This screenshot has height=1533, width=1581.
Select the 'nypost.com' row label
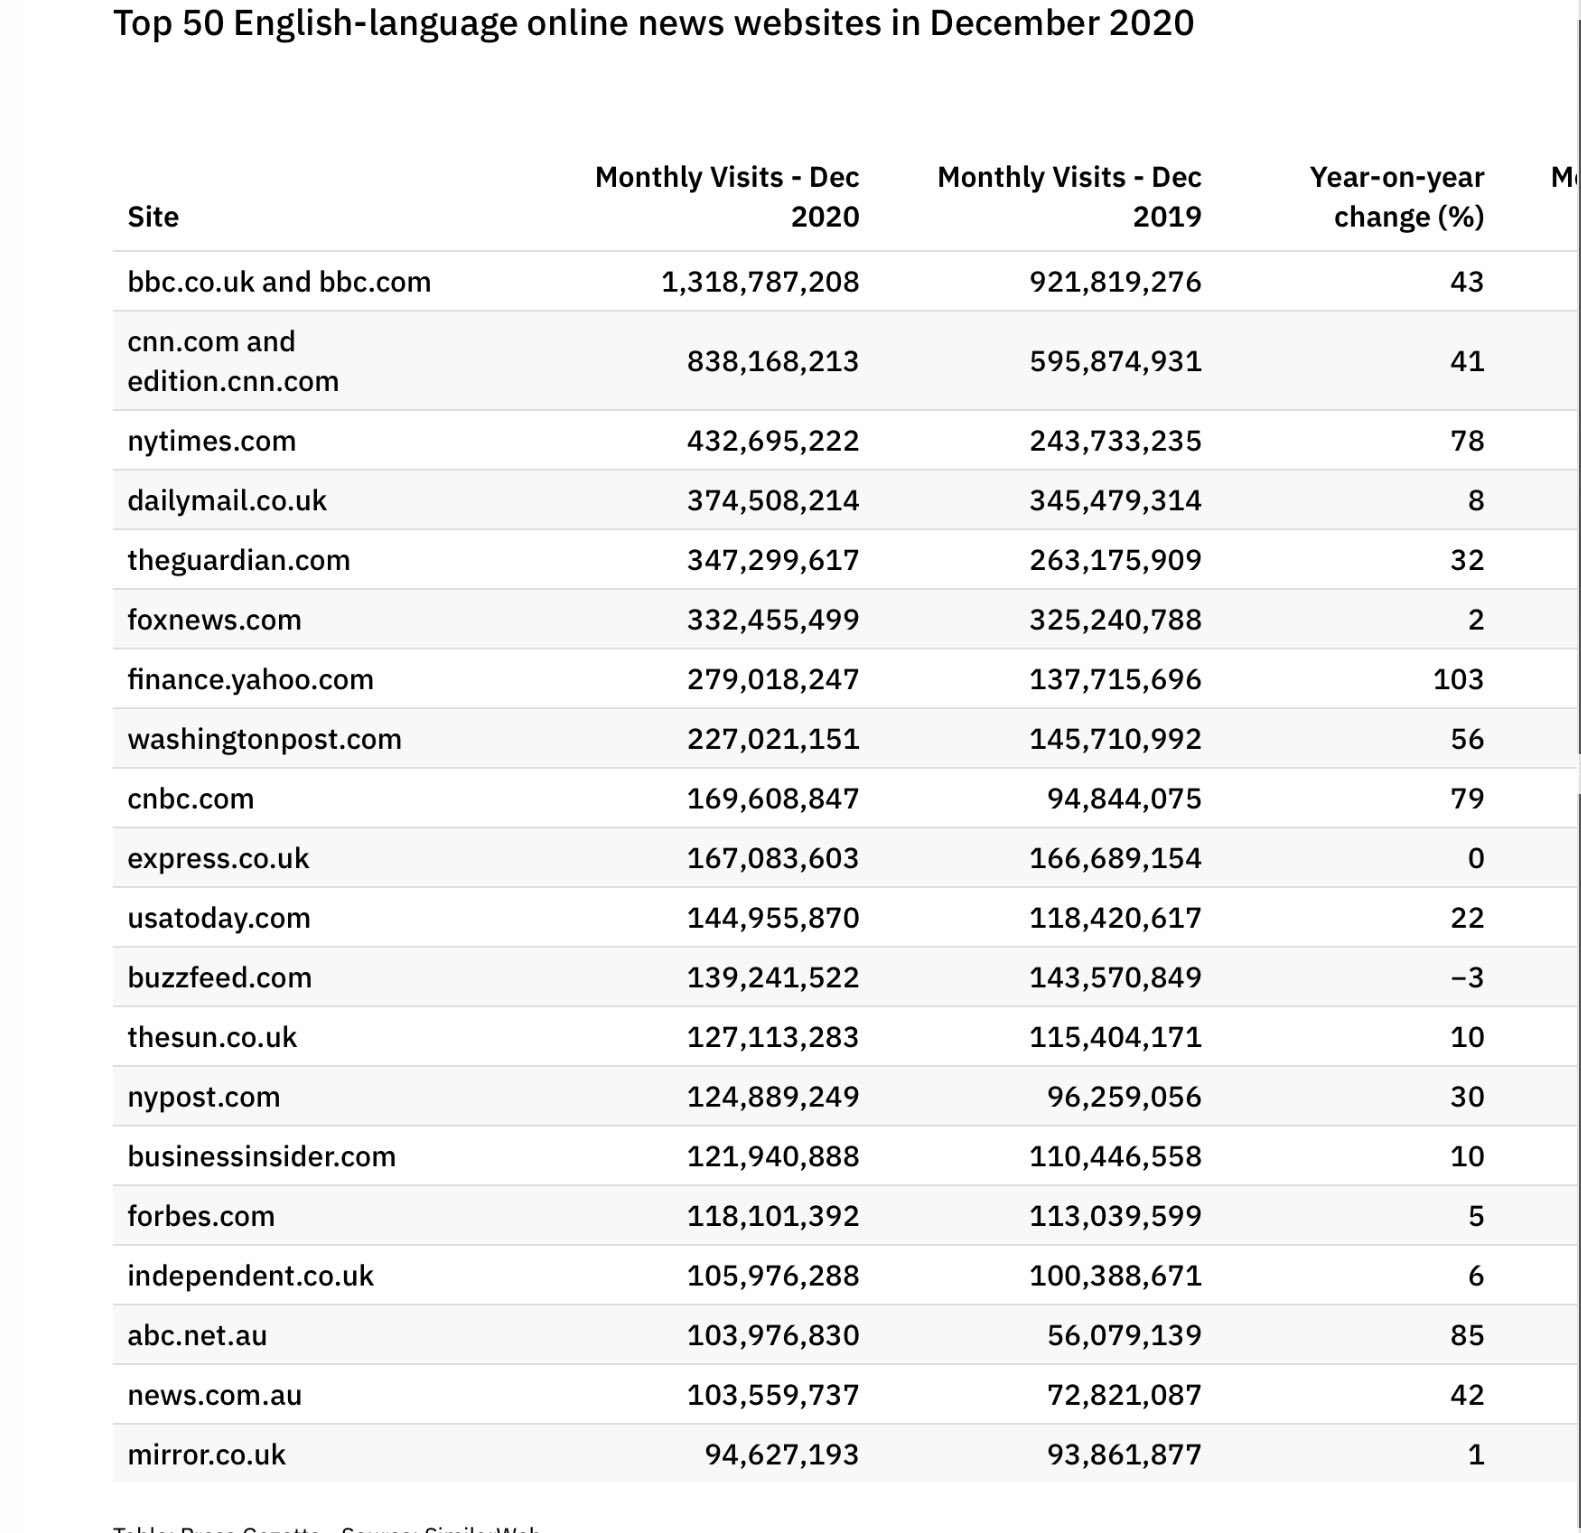(x=203, y=1097)
